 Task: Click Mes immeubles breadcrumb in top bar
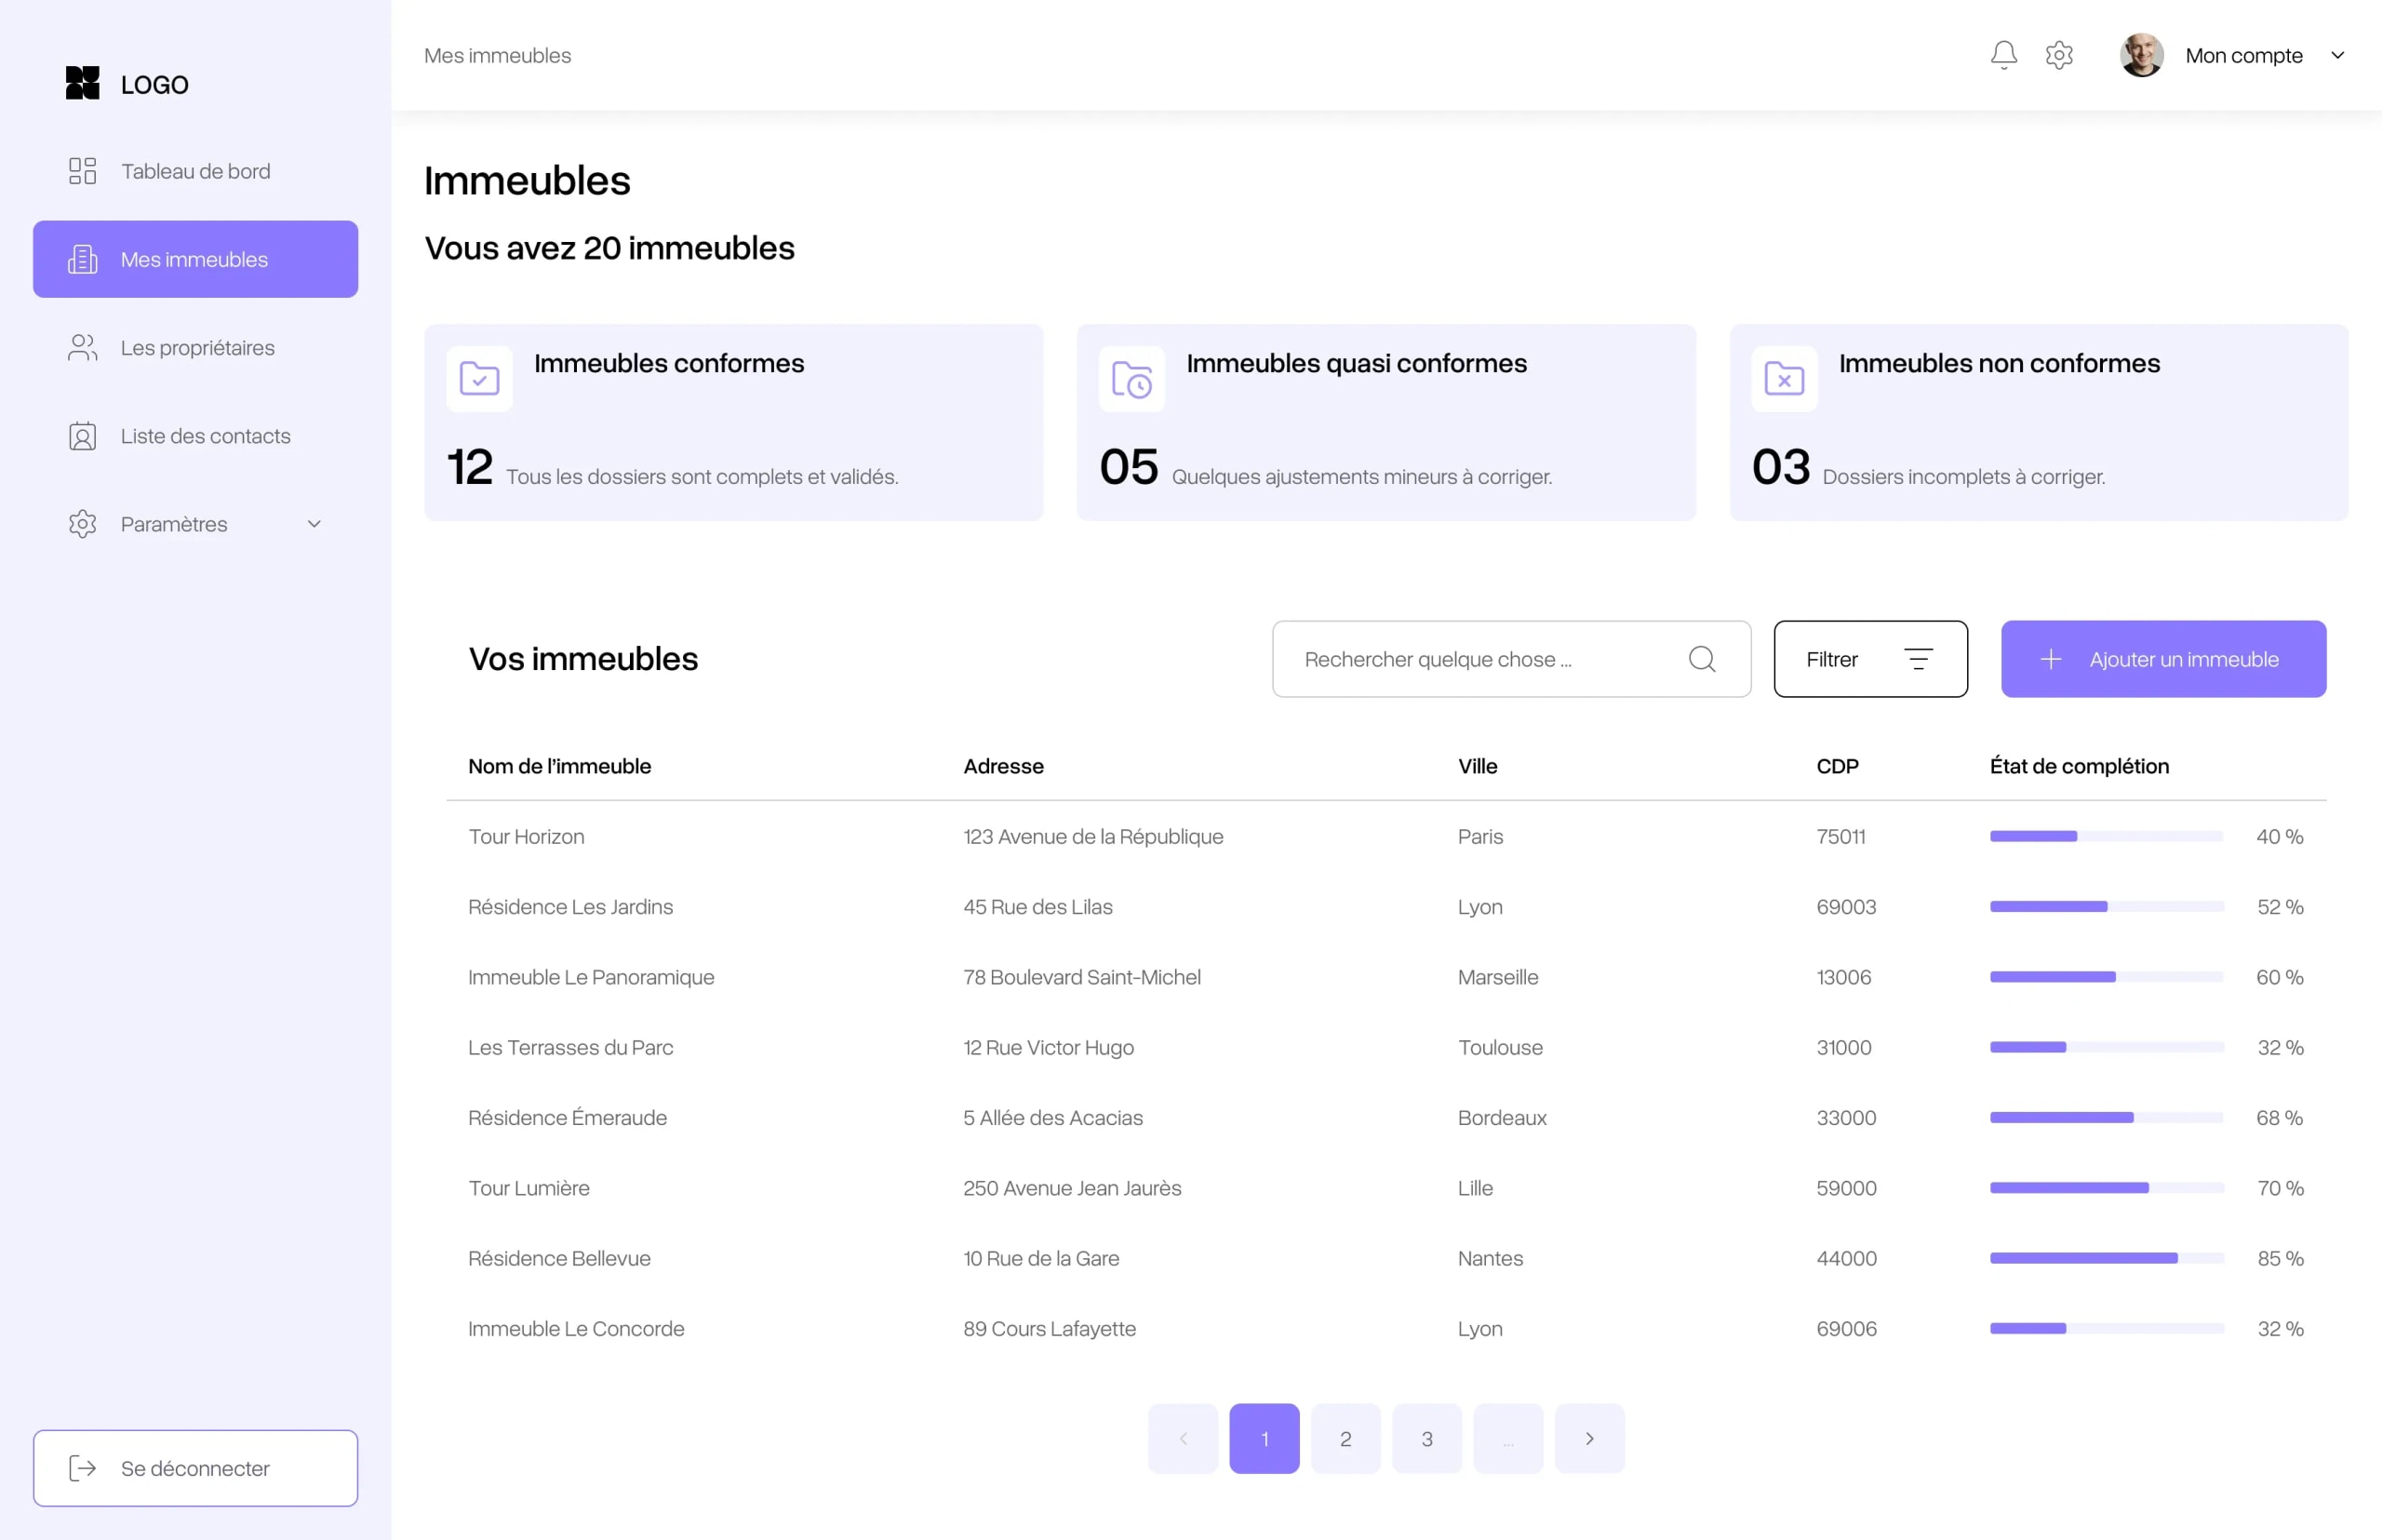pyautogui.click(x=497, y=55)
